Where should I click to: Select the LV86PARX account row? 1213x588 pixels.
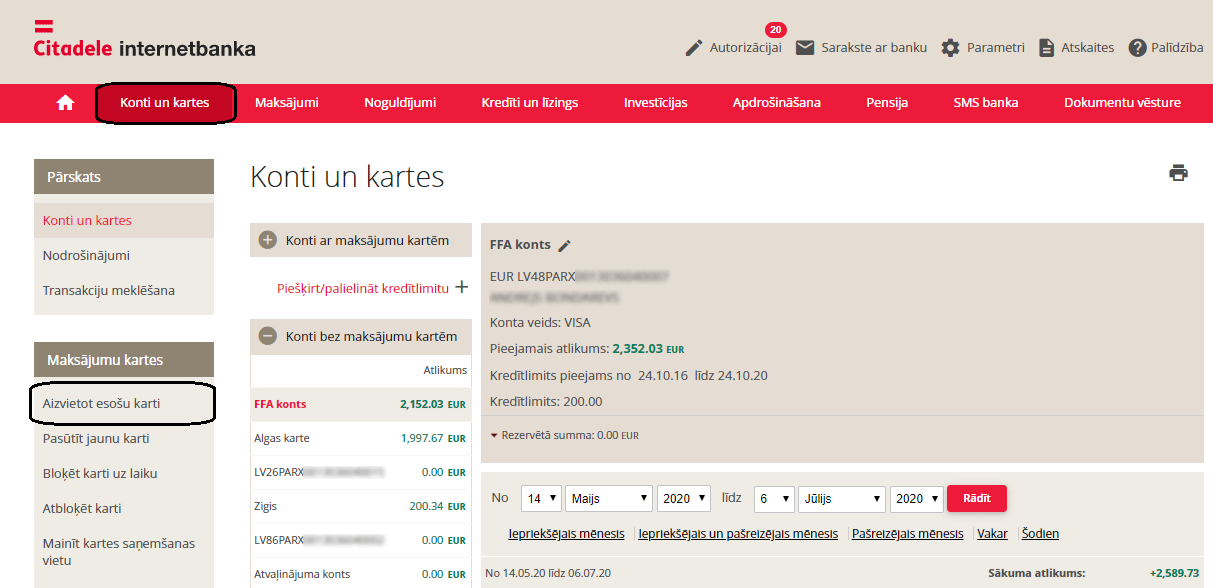pos(361,540)
